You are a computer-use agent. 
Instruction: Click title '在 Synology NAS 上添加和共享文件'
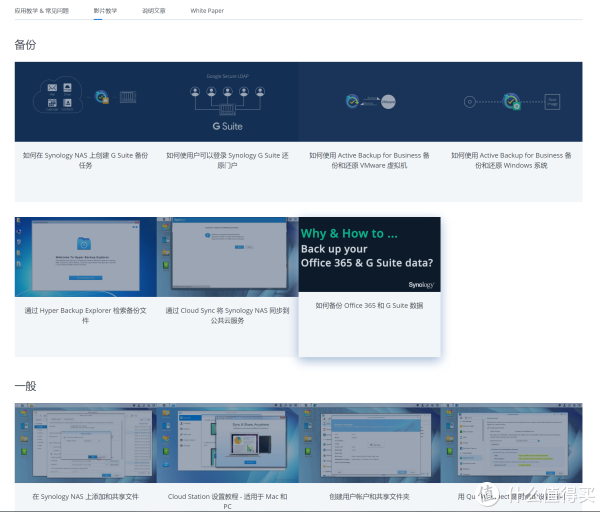coord(86,496)
